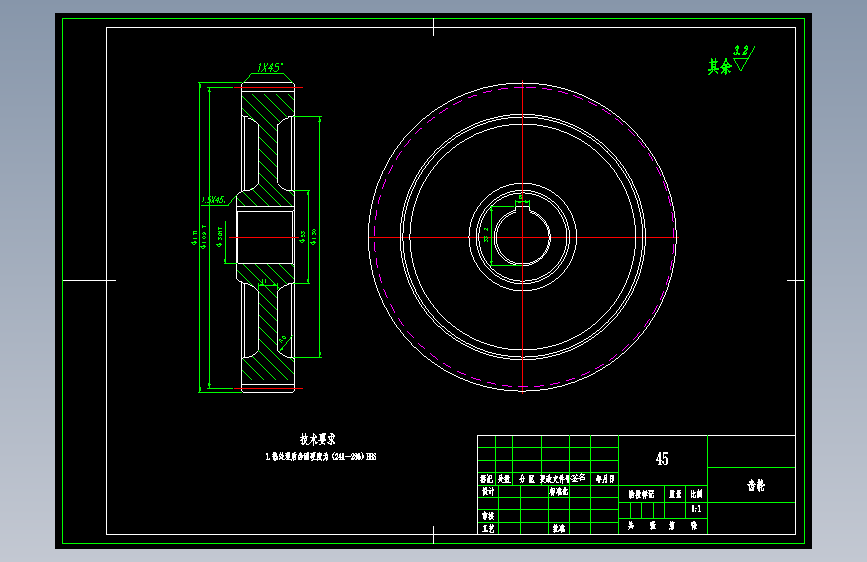867x562 pixels.
Task: Click the 技术要求 heading
Action: 317,439
